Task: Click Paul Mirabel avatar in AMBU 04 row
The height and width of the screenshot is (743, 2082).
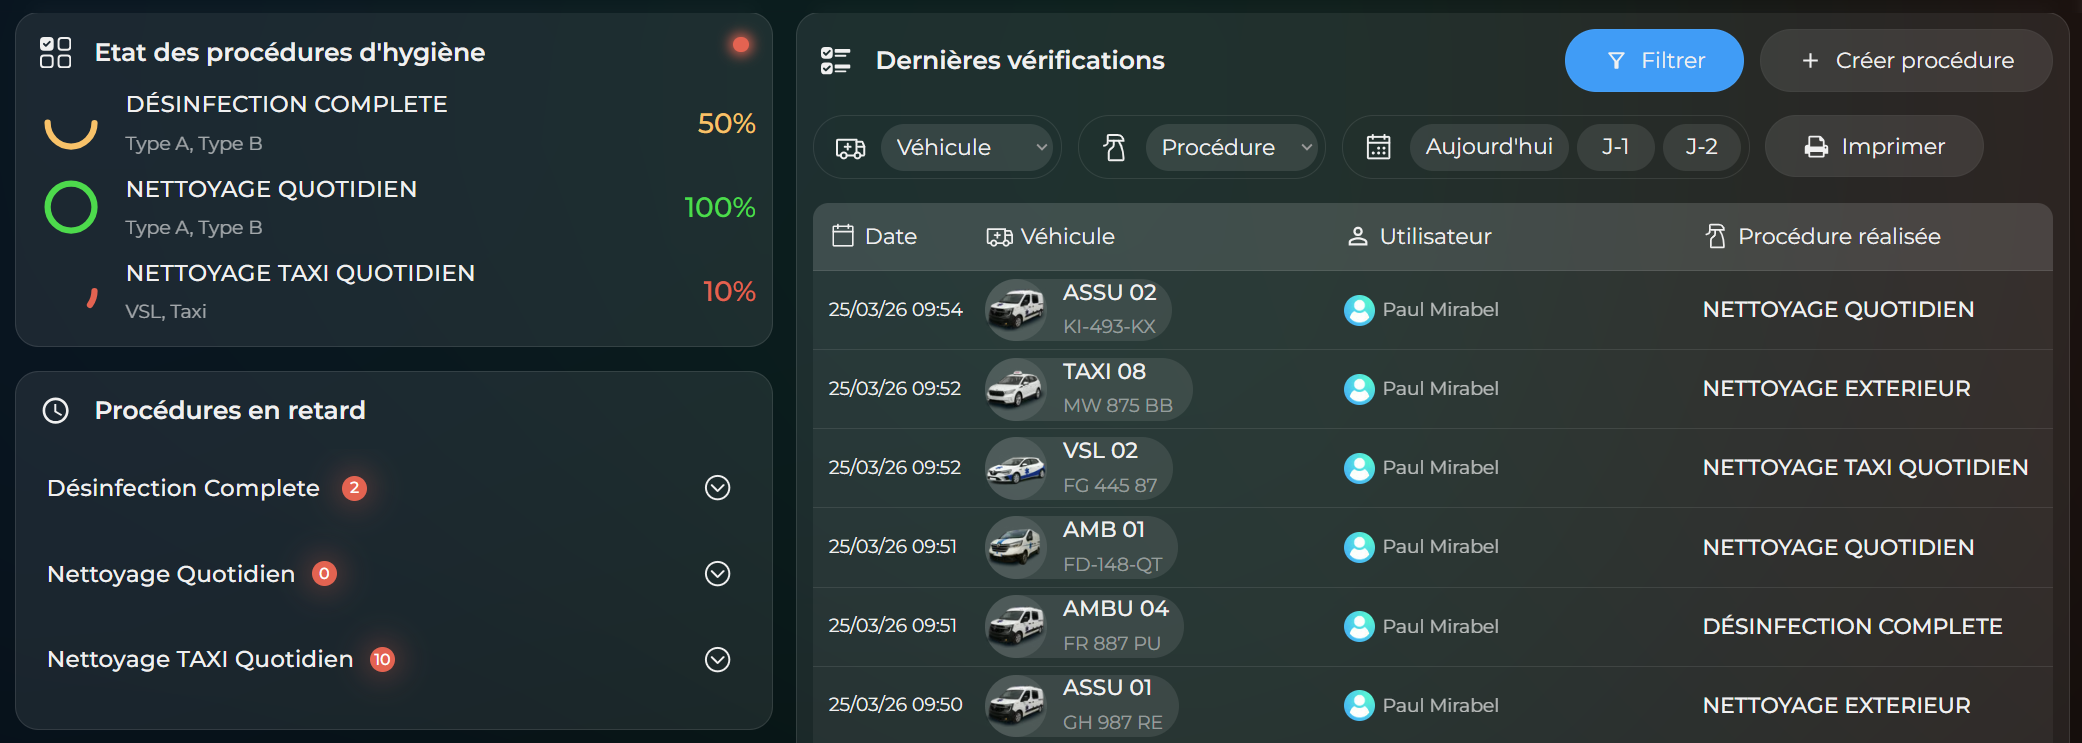Action: 1359,626
